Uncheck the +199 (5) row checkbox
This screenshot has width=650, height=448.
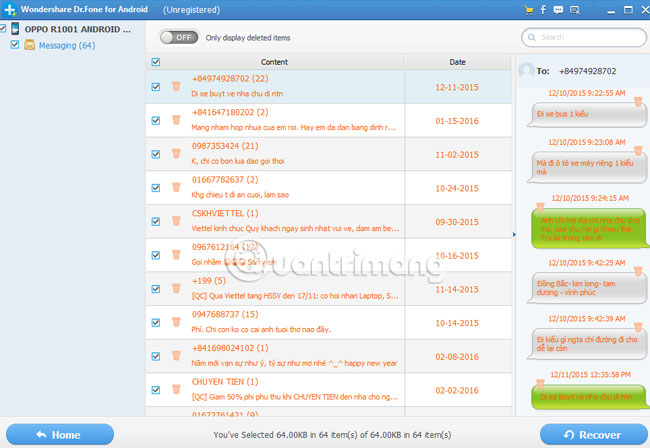tap(155, 289)
